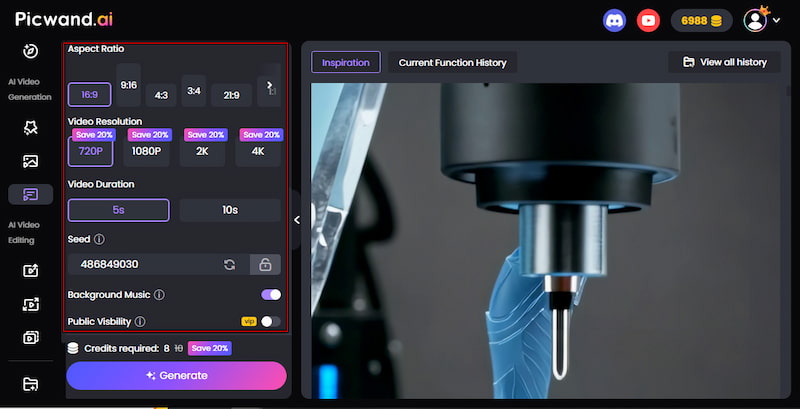Image resolution: width=800 pixels, height=409 pixels.
Task: Open the video extend icon in sidebar
Action: pos(31,304)
